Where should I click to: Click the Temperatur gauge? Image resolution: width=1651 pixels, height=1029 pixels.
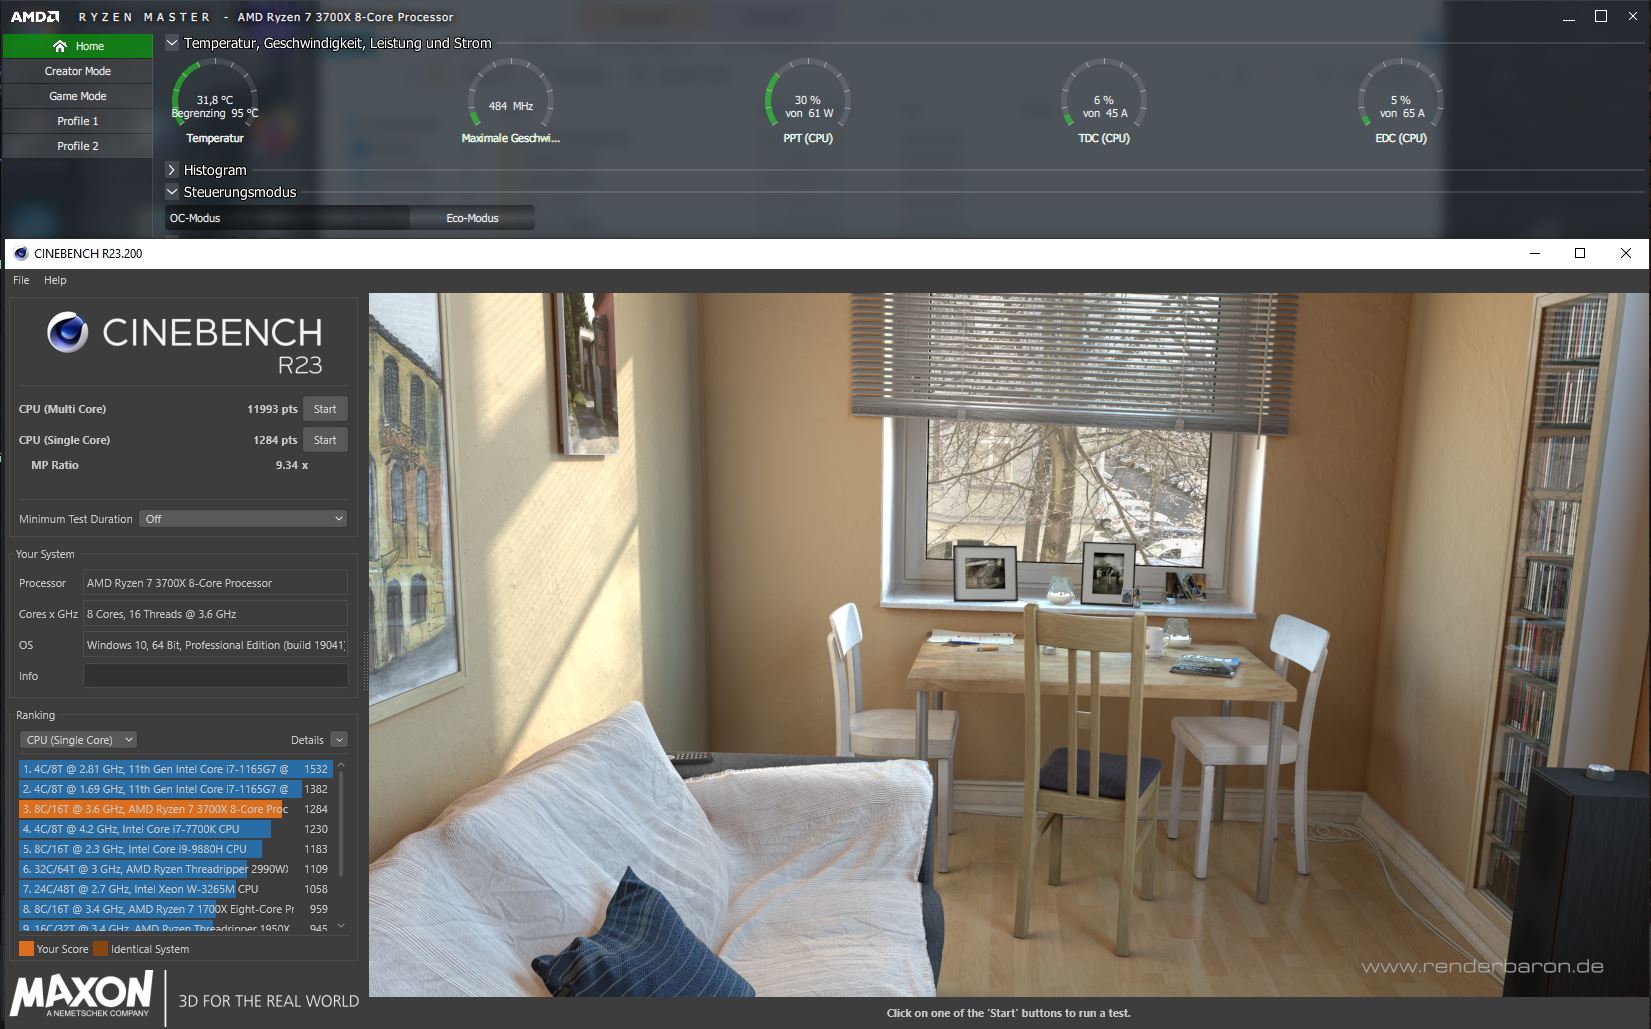click(x=215, y=101)
